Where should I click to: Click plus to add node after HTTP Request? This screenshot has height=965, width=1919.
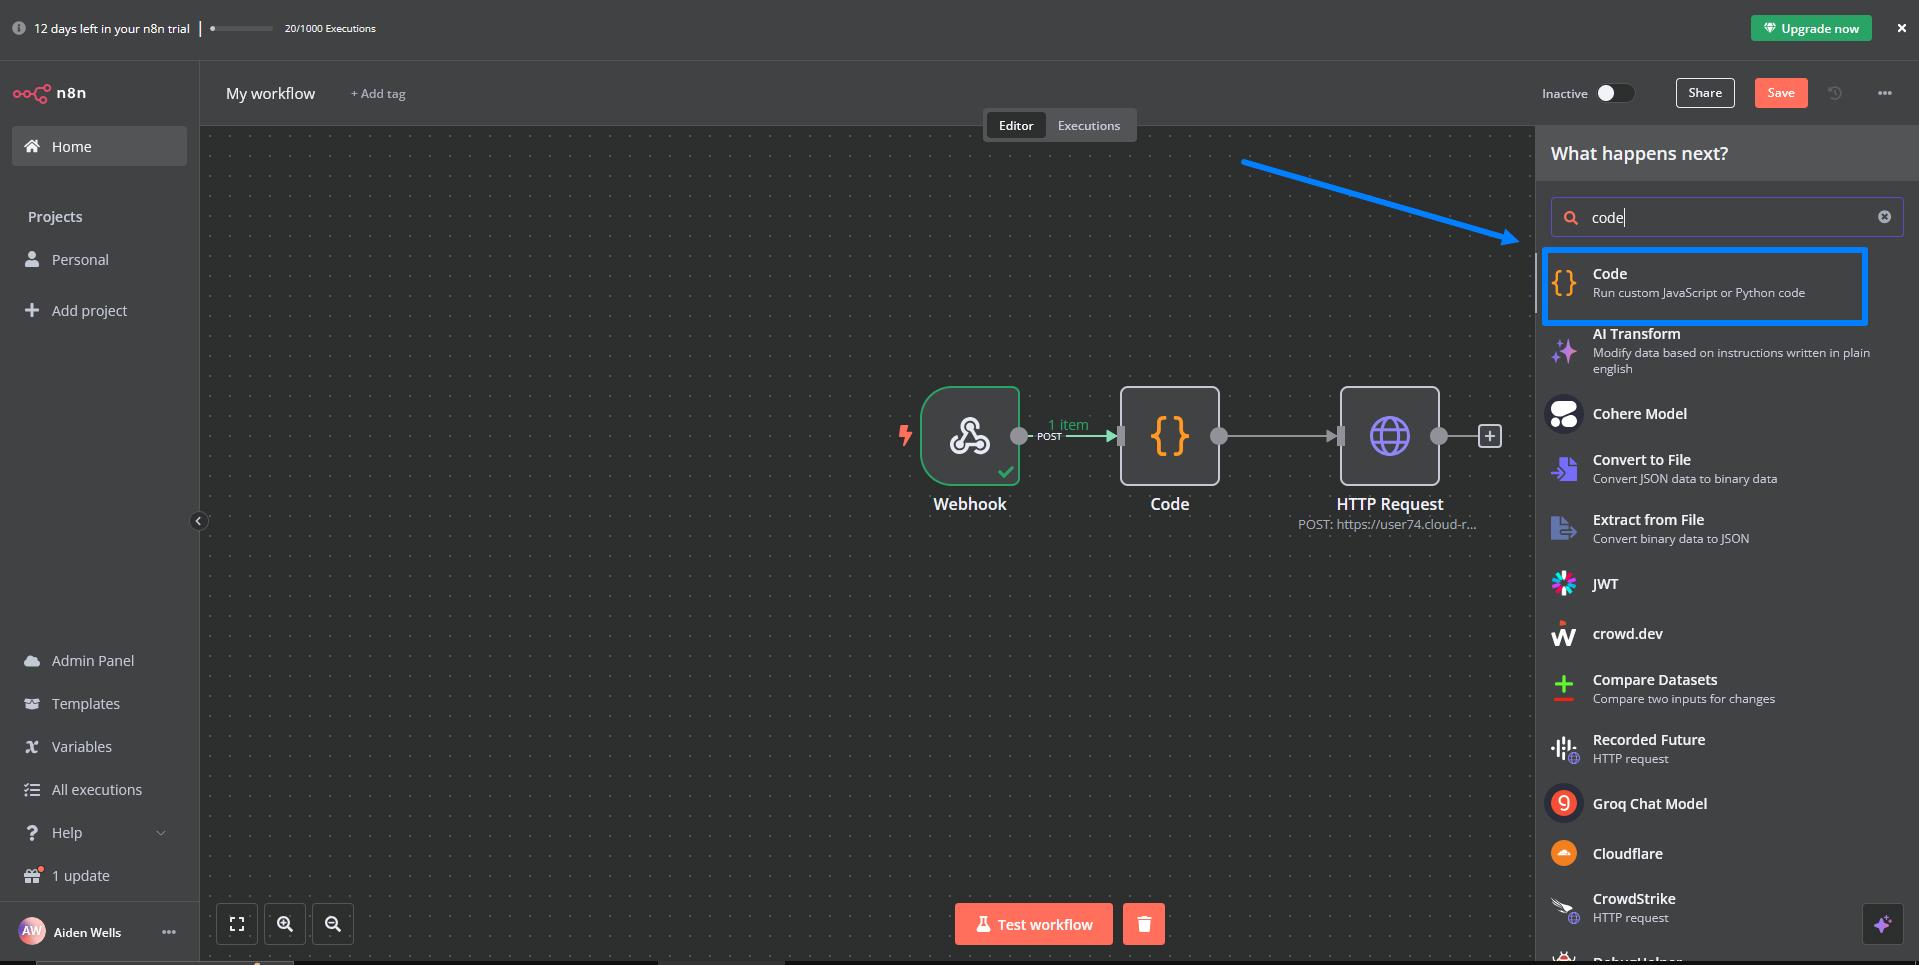[x=1490, y=436]
